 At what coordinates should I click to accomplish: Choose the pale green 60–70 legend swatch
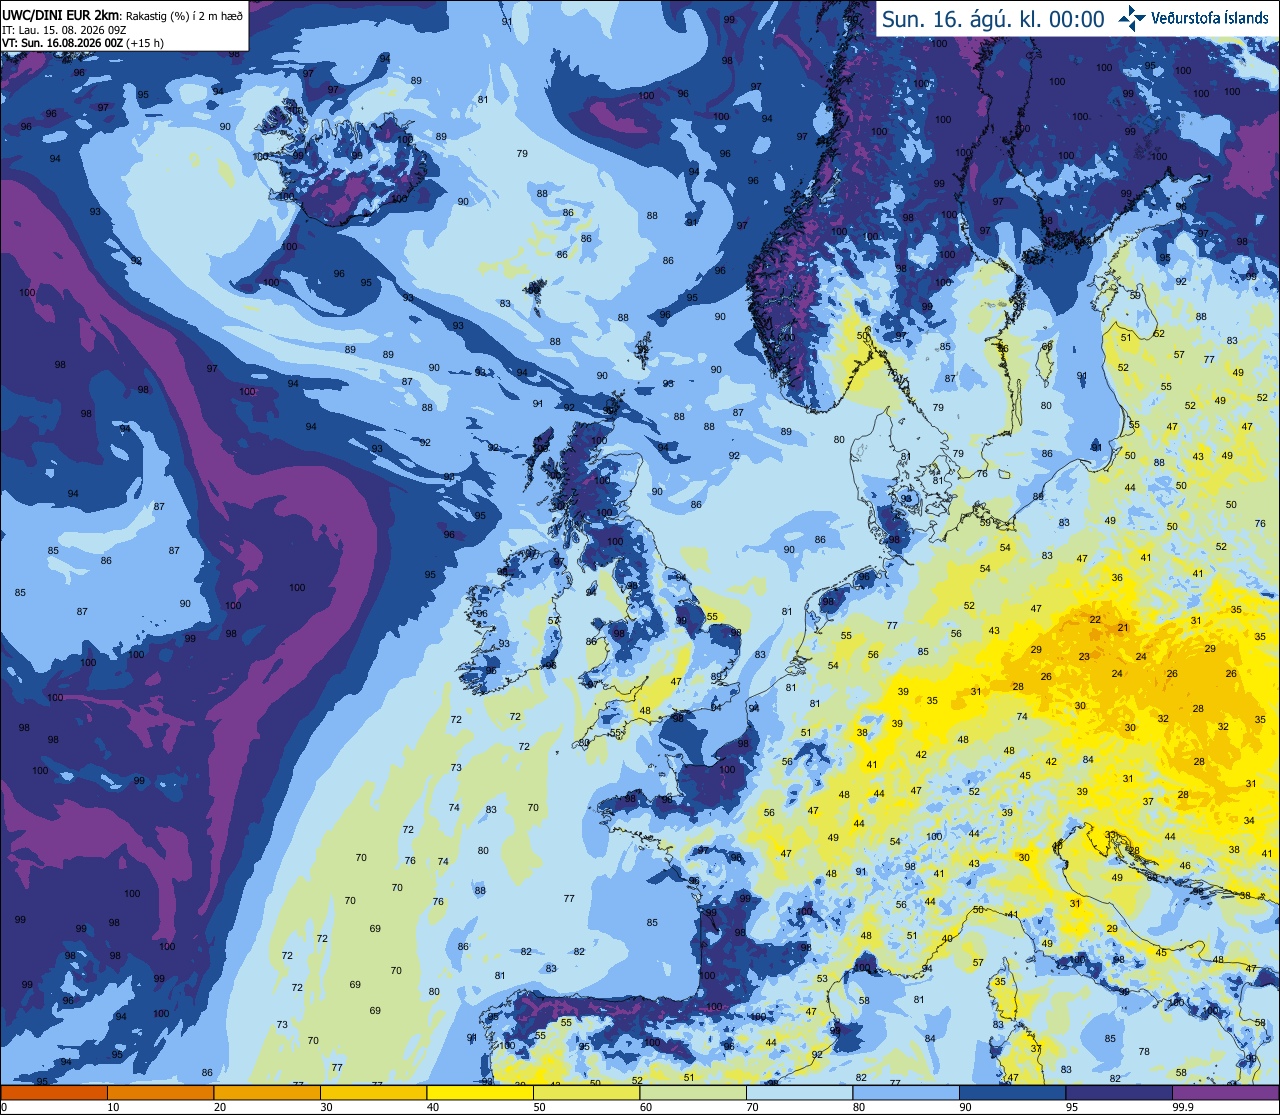(693, 1092)
